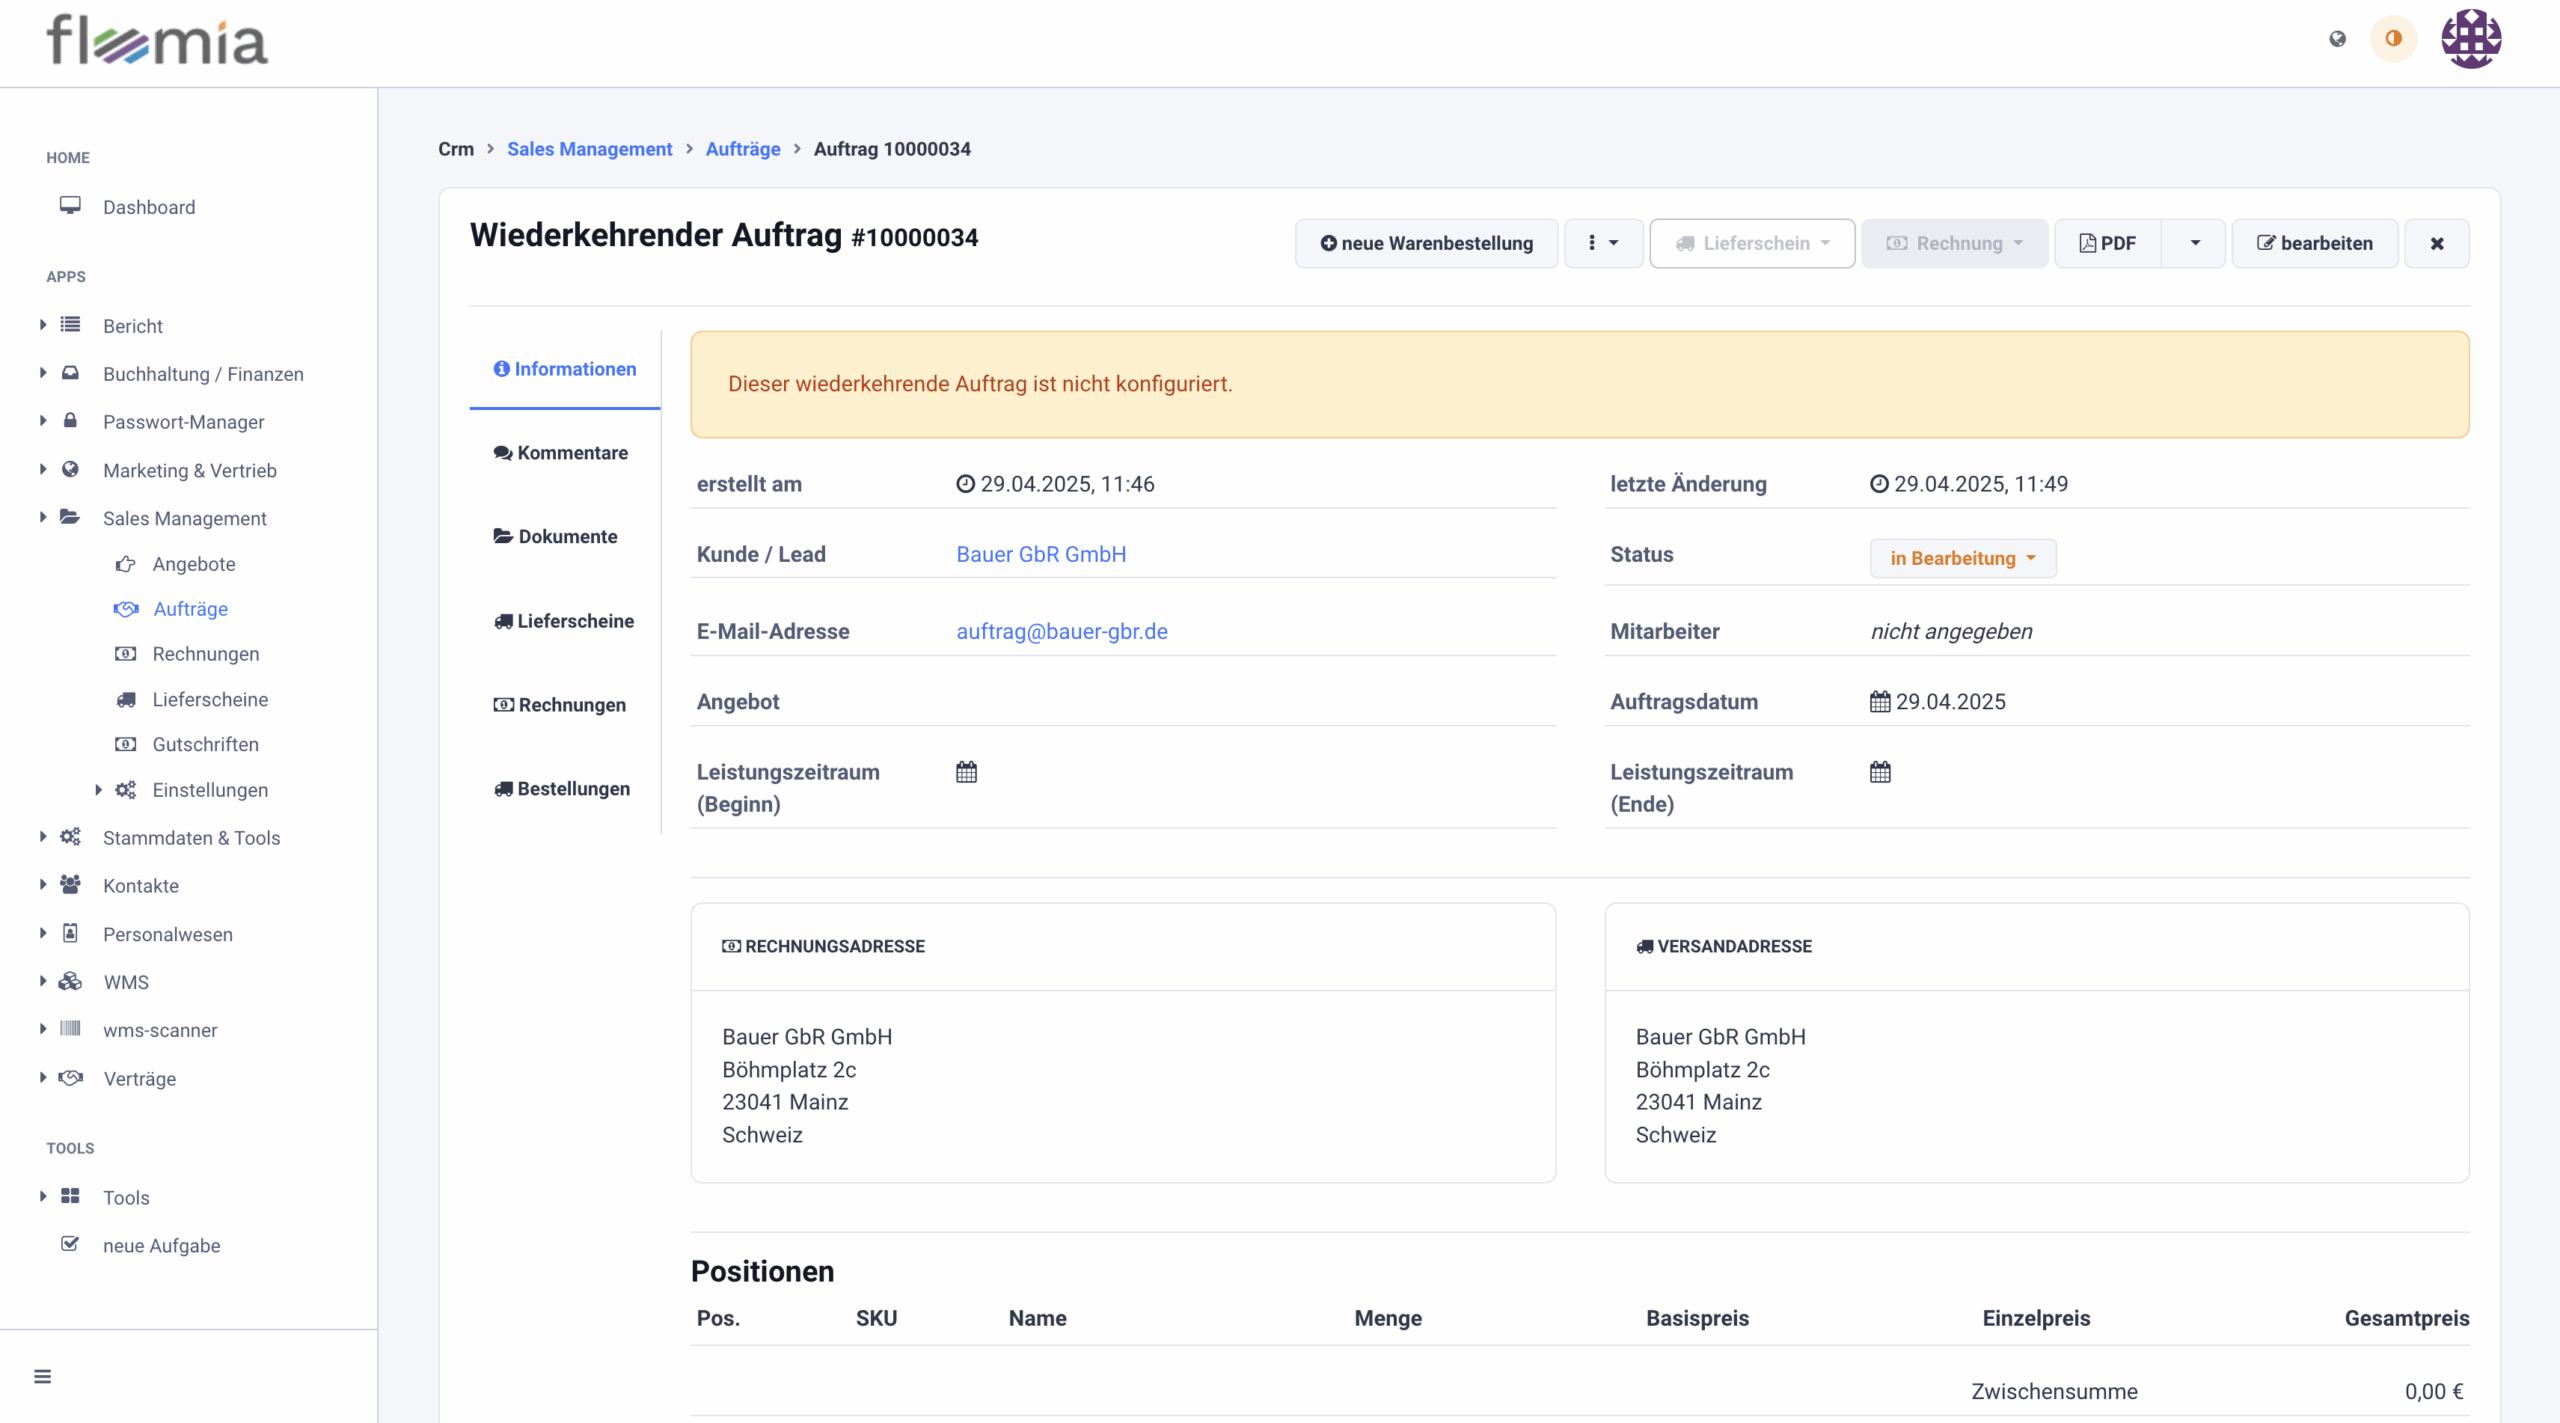This screenshot has width=2560, height=1423.
Task: Click neue Warenbestellung button
Action: (x=1426, y=243)
